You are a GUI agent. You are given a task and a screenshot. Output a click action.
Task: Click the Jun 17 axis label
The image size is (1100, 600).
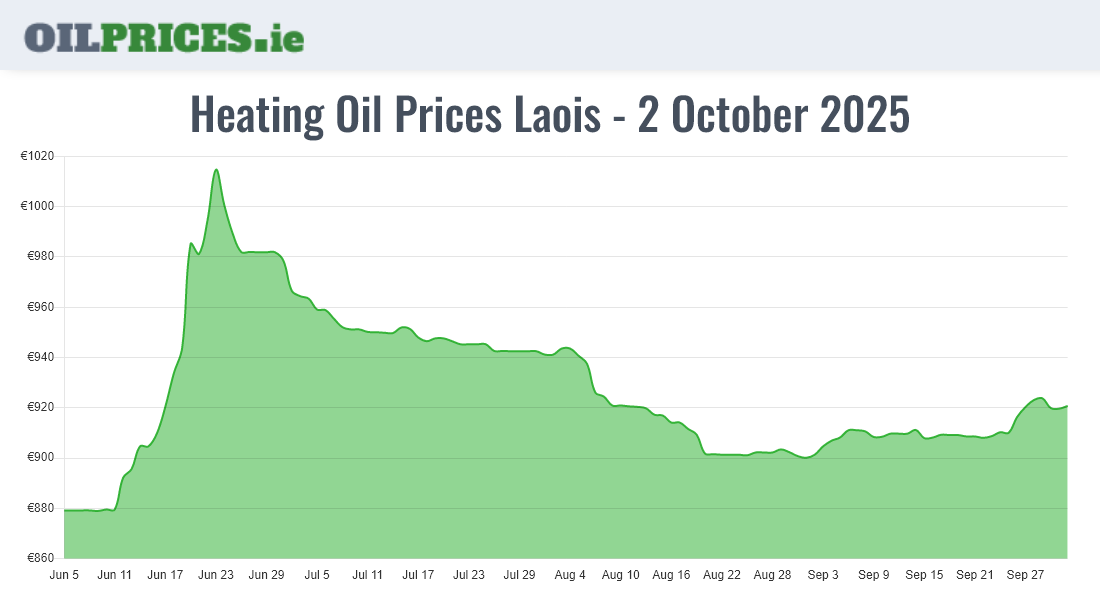click(165, 575)
